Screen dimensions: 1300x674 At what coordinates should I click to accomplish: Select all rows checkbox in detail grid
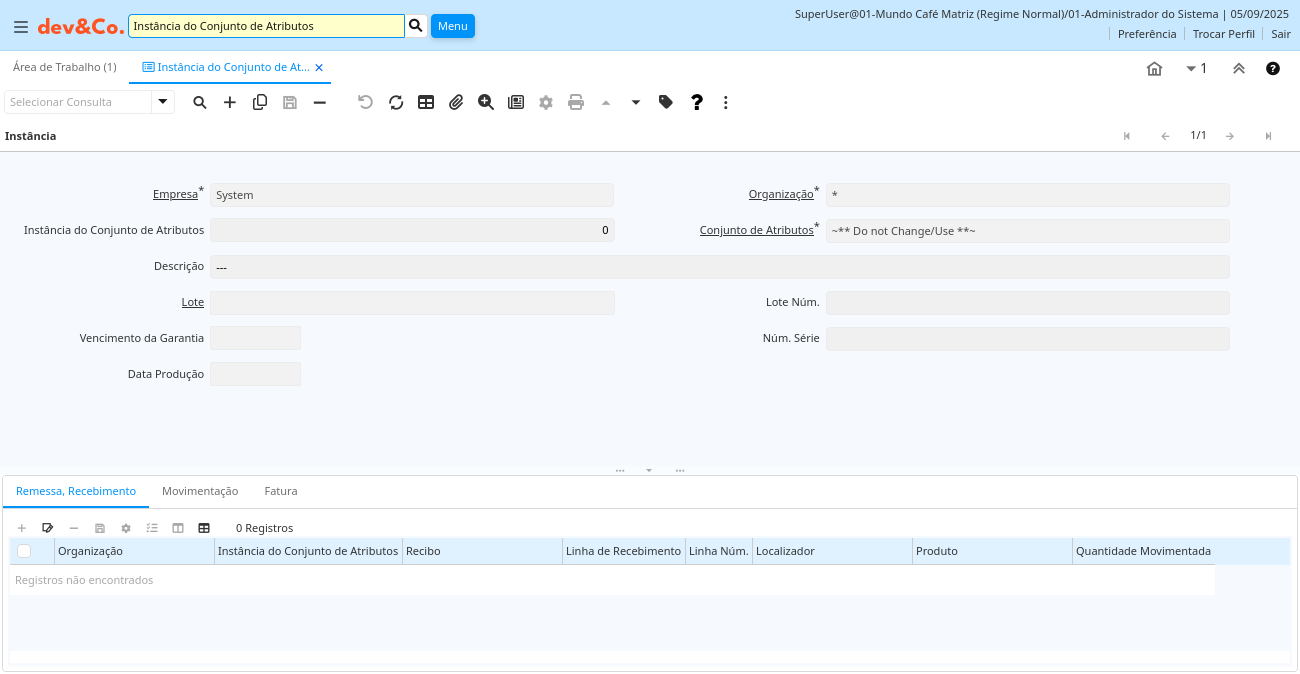pos(24,551)
